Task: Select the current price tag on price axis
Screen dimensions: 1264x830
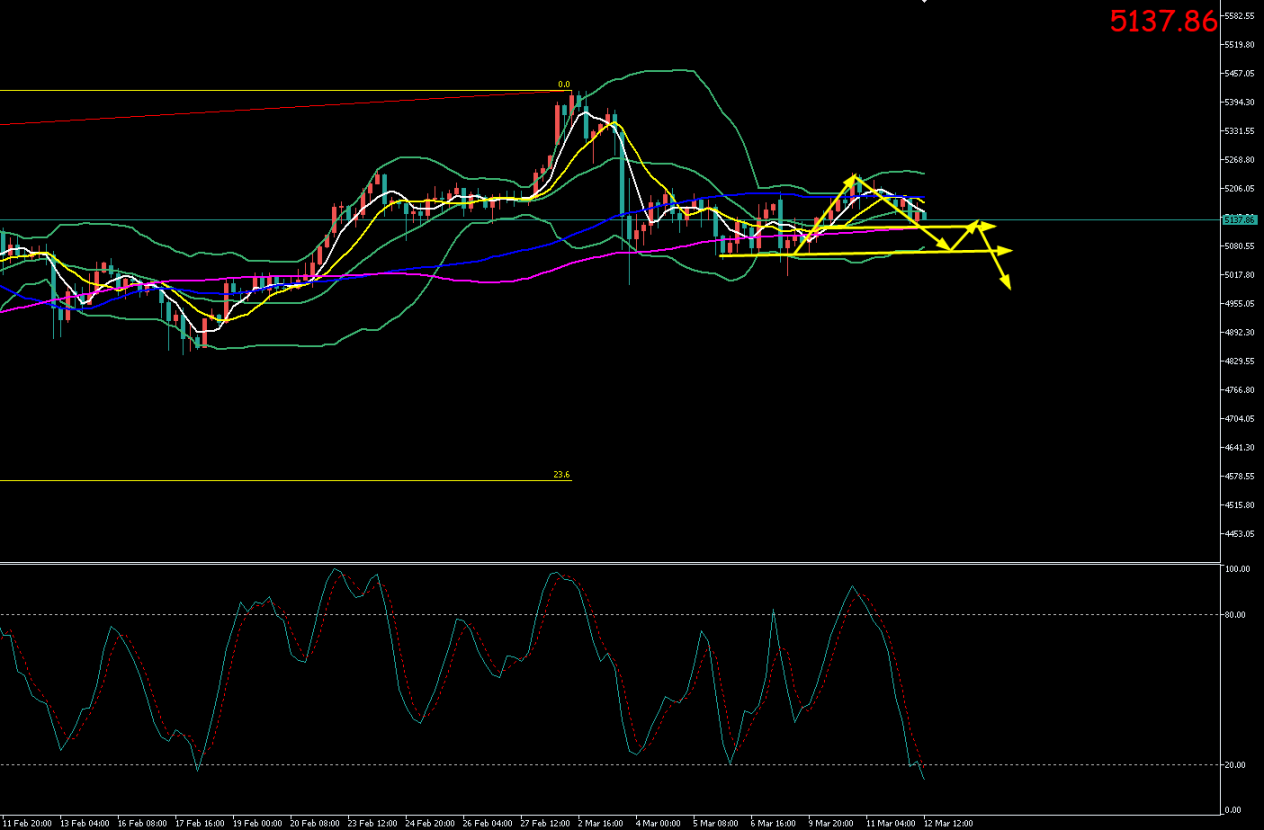Action: pyautogui.click(x=1241, y=219)
